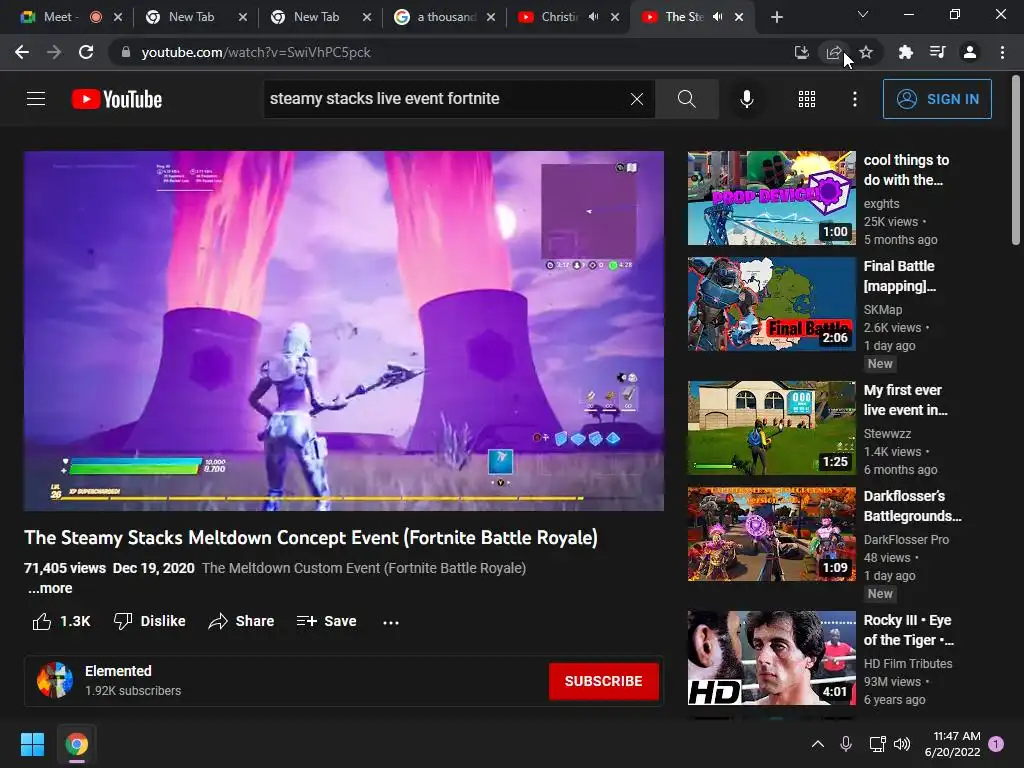Click 'Rocky III • Eye of the Tiger' title
The height and width of the screenshot is (768, 1024).
(x=908, y=630)
